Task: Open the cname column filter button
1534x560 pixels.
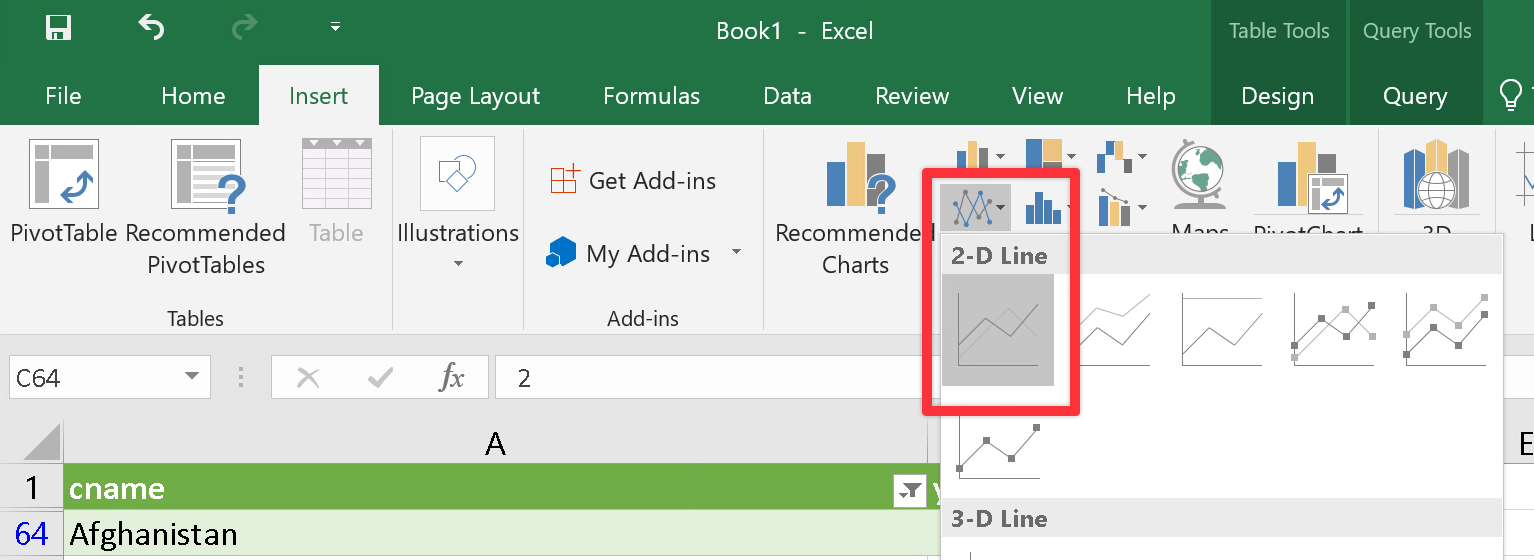Action: click(909, 490)
